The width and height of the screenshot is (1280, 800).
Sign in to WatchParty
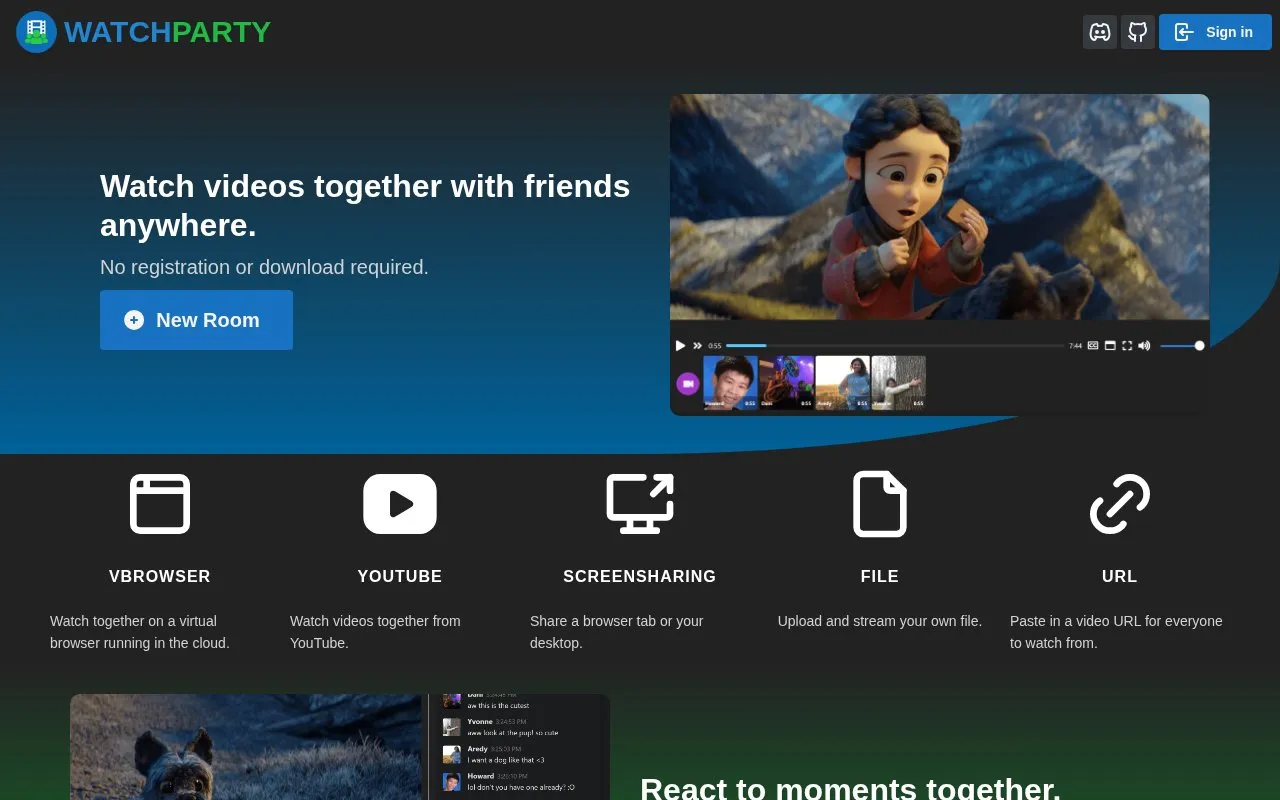point(1215,32)
